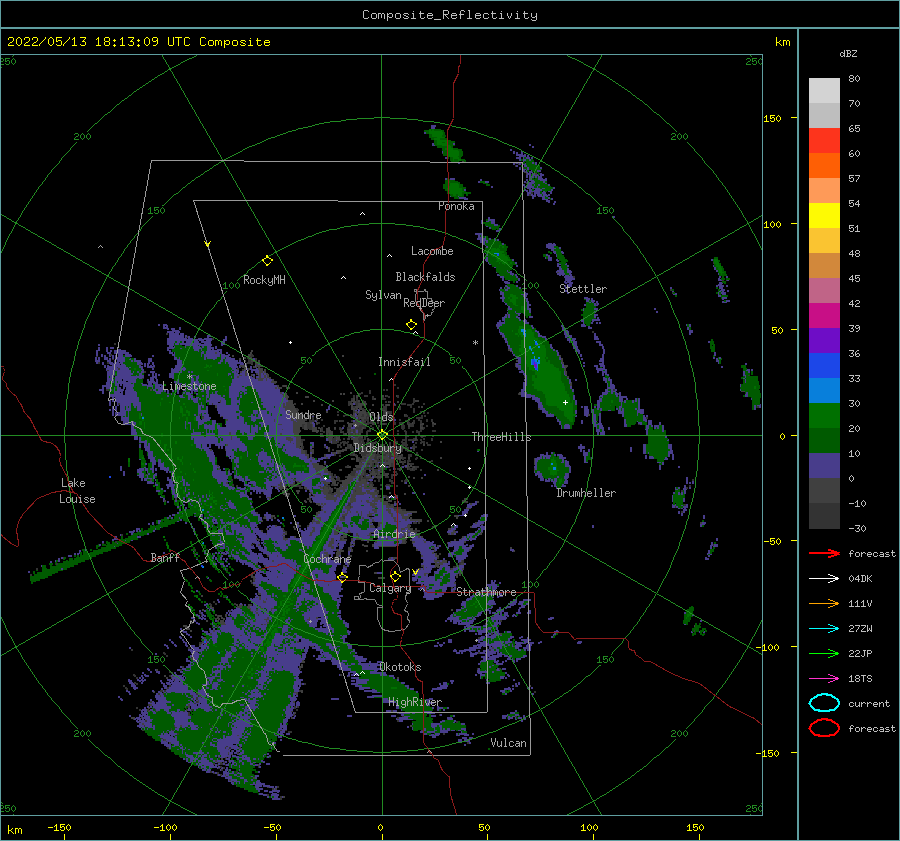
Task: Pick the bright yellow swatch in dBZ legend
Action: (x=824, y=216)
